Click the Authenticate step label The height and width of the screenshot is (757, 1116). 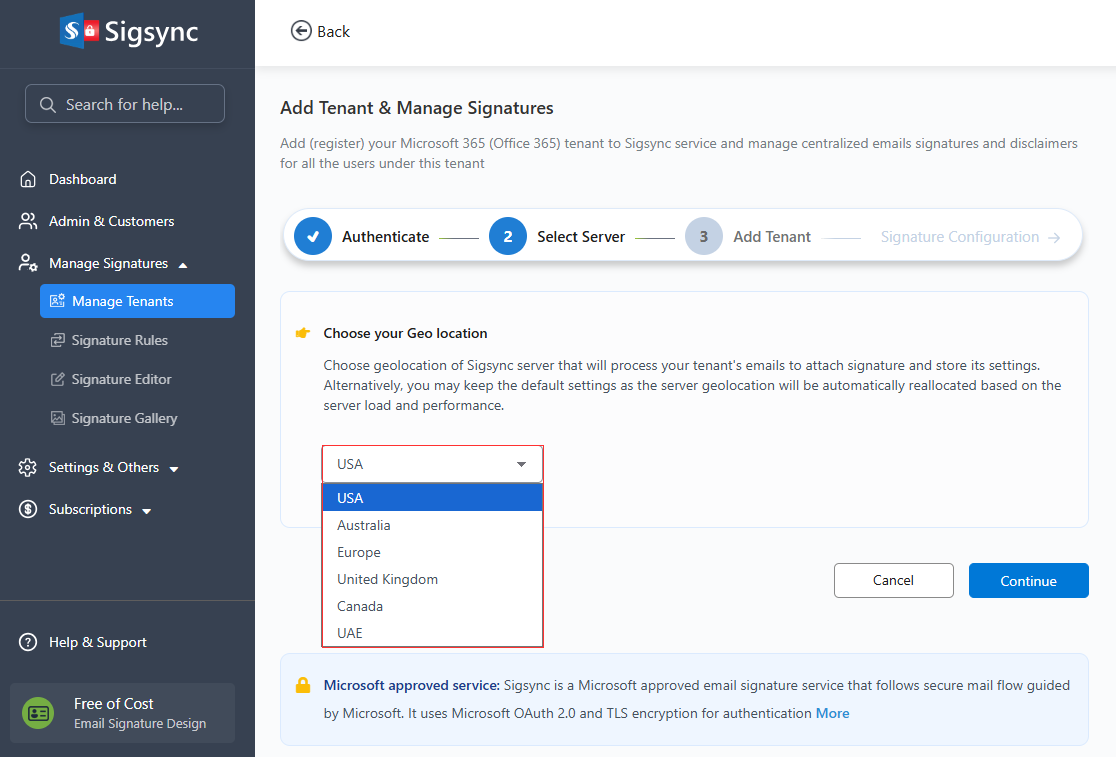click(x=386, y=237)
